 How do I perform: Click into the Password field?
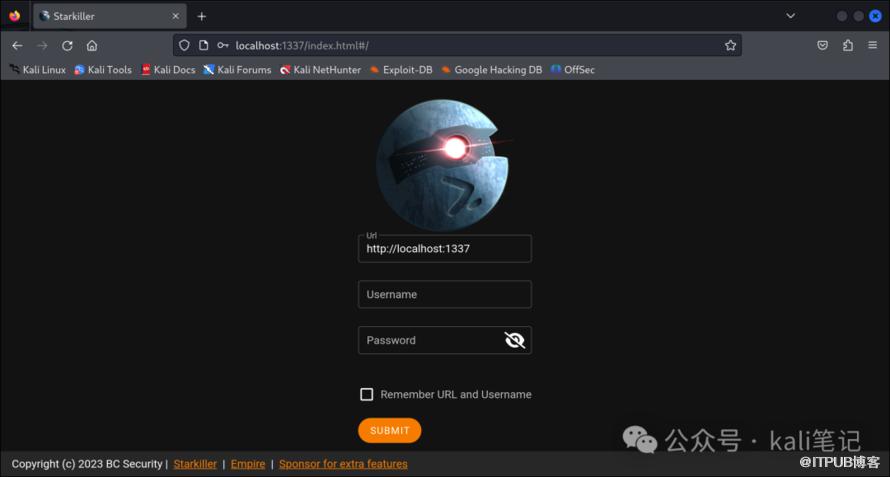click(430, 340)
